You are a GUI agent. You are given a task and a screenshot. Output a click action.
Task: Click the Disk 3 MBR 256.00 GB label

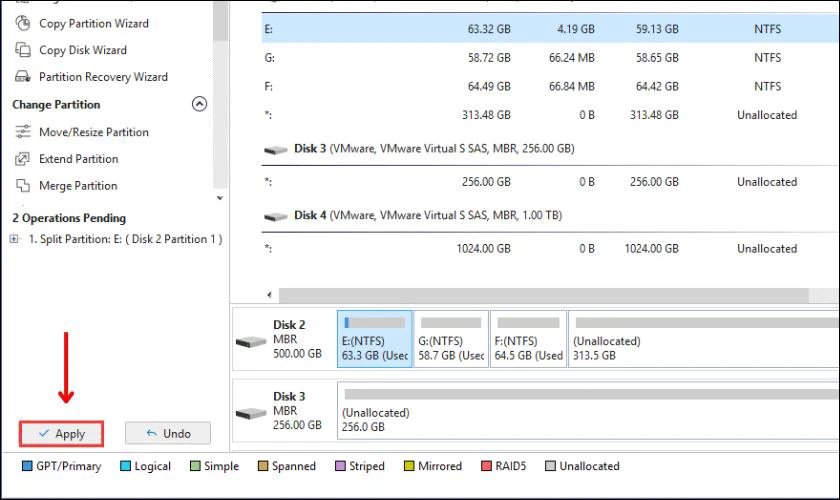[297, 411]
